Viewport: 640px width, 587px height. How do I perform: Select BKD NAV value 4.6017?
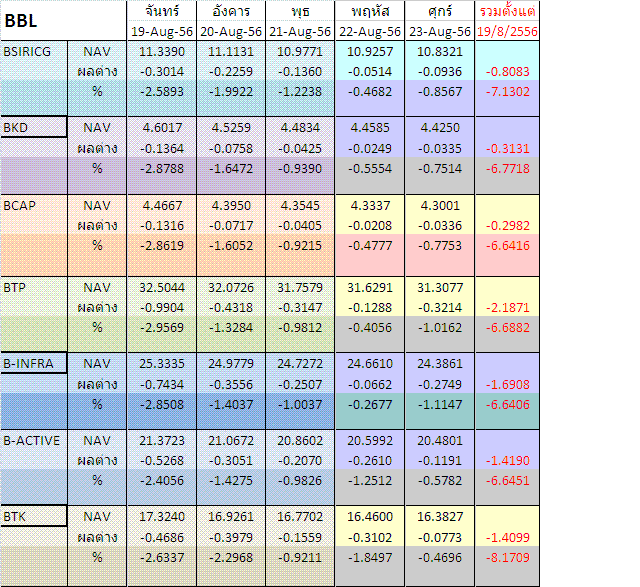coord(162,127)
